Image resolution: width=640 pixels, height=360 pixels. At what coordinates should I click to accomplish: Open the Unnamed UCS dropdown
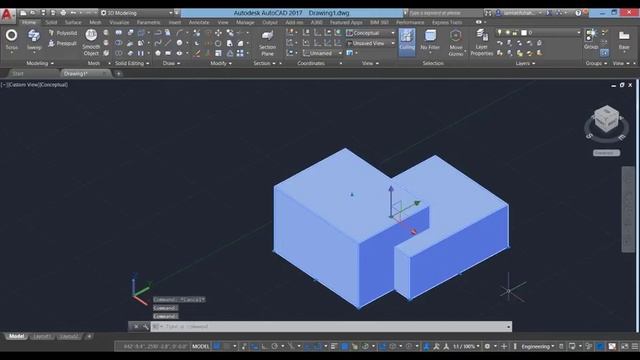coord(322,53)
